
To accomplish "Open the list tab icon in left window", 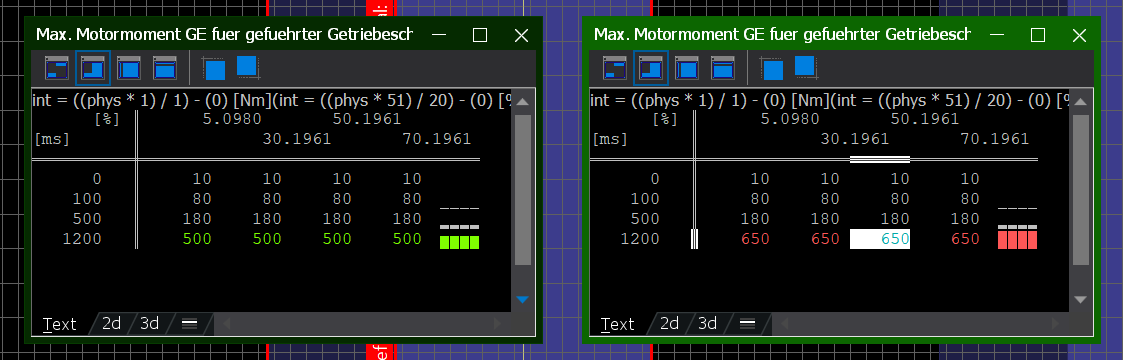I will pos(189,323).
